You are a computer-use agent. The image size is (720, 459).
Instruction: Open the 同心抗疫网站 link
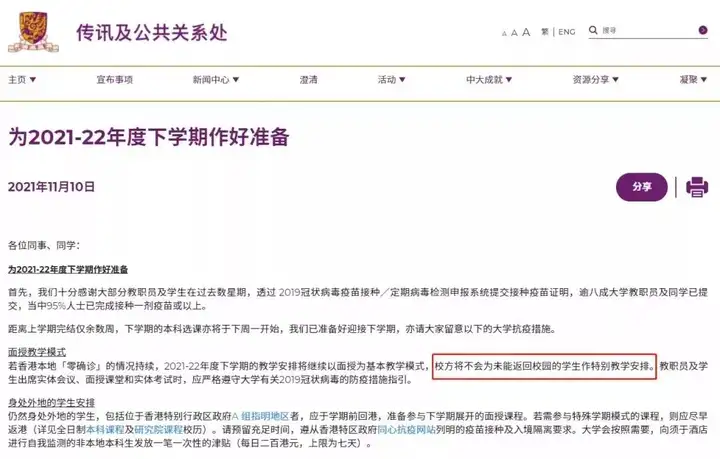point(406,430)
